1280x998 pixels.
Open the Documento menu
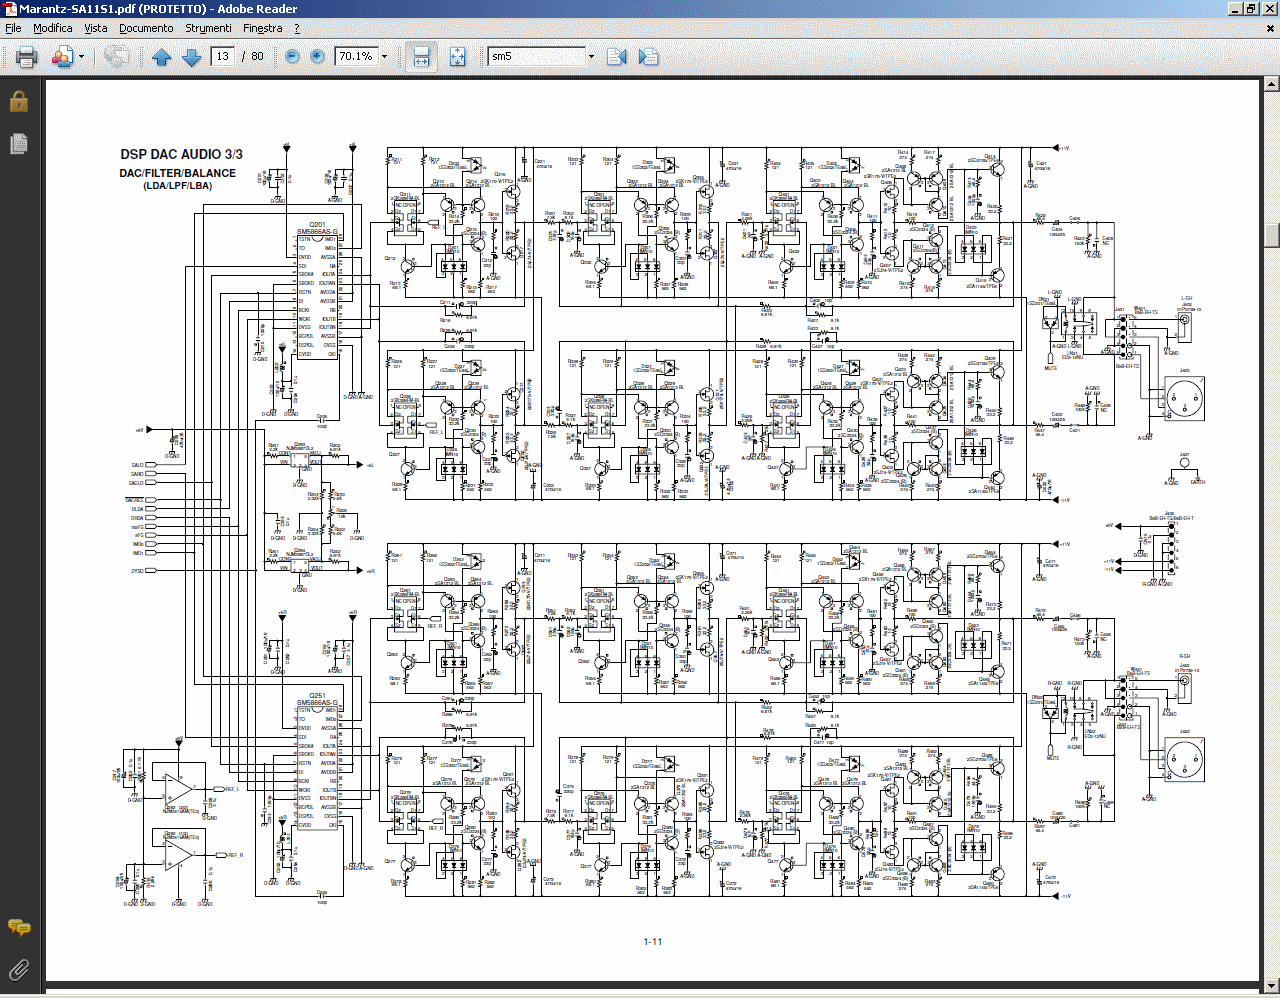pos(146,28)
